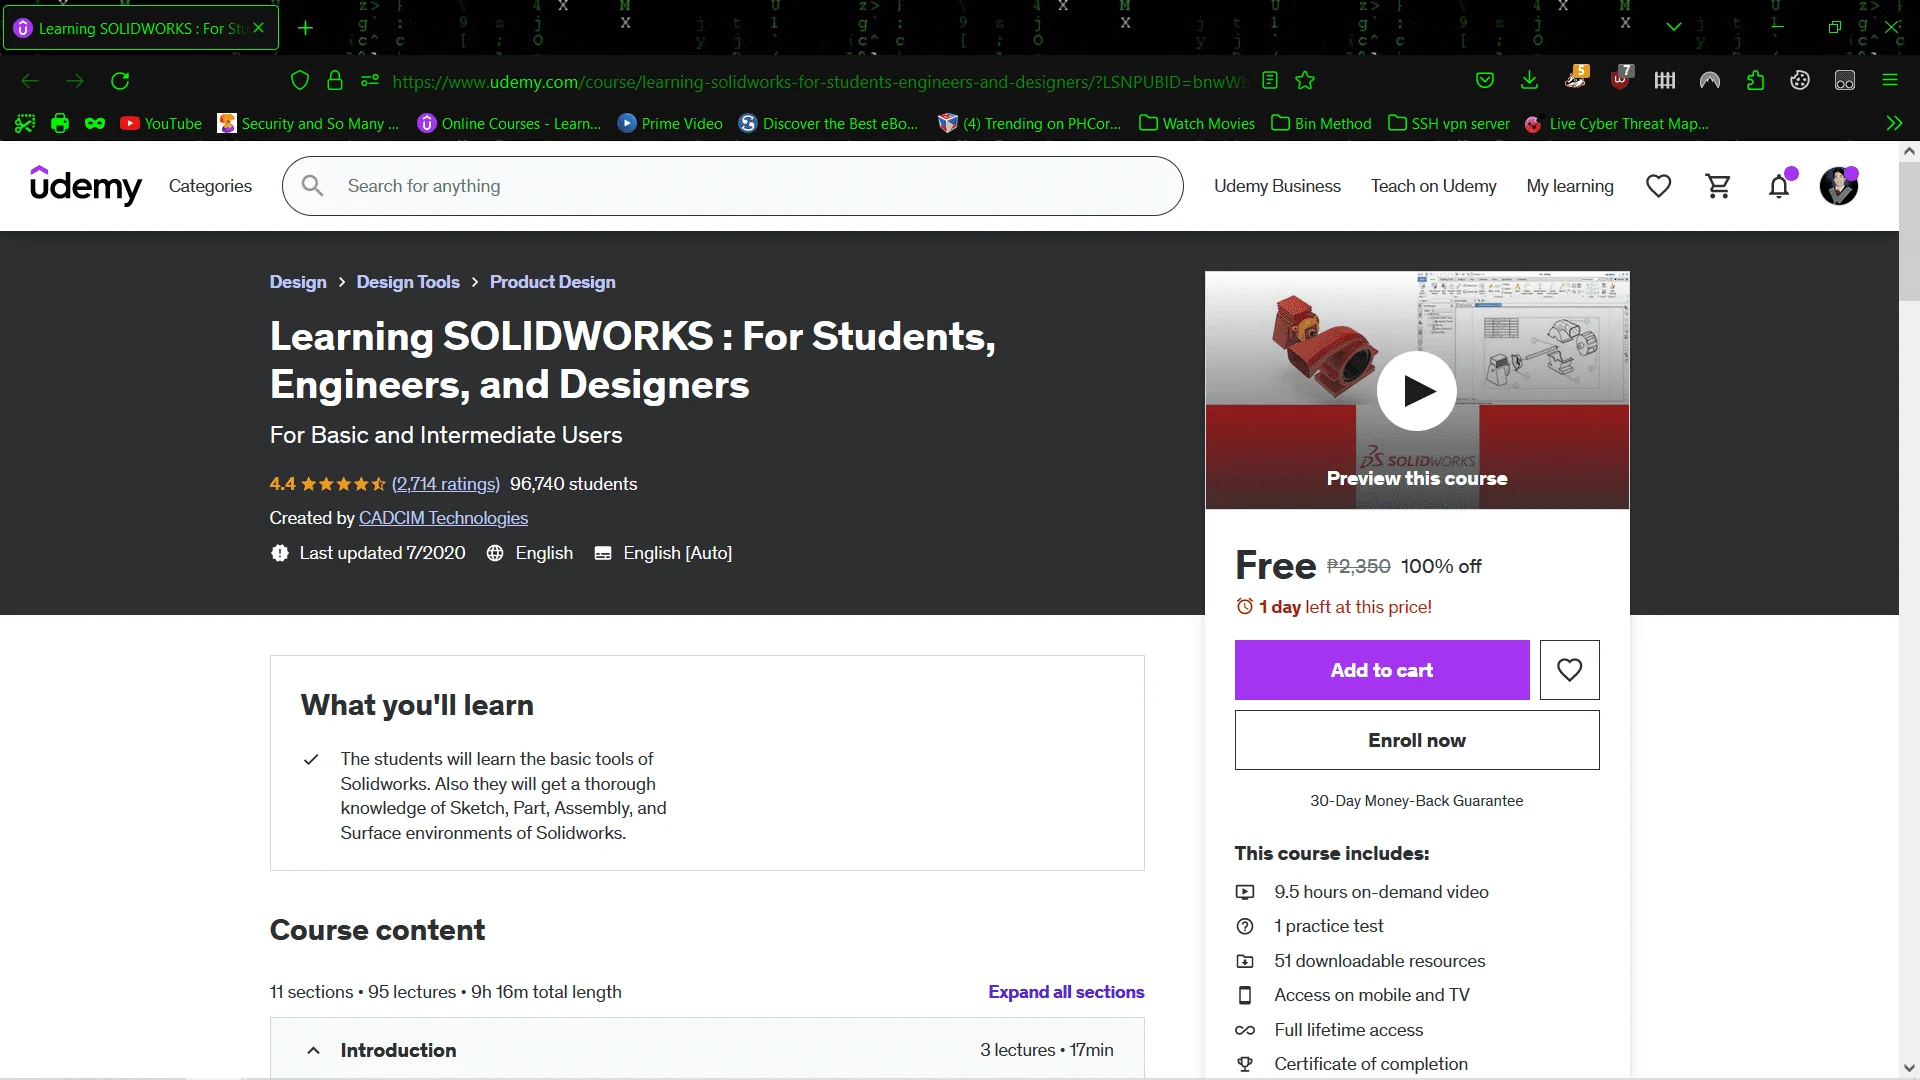Viewport: 1920px width, 1080px height.
Task: Open the Categories menu
Action: pyautogui.click(x=210, y=186)
